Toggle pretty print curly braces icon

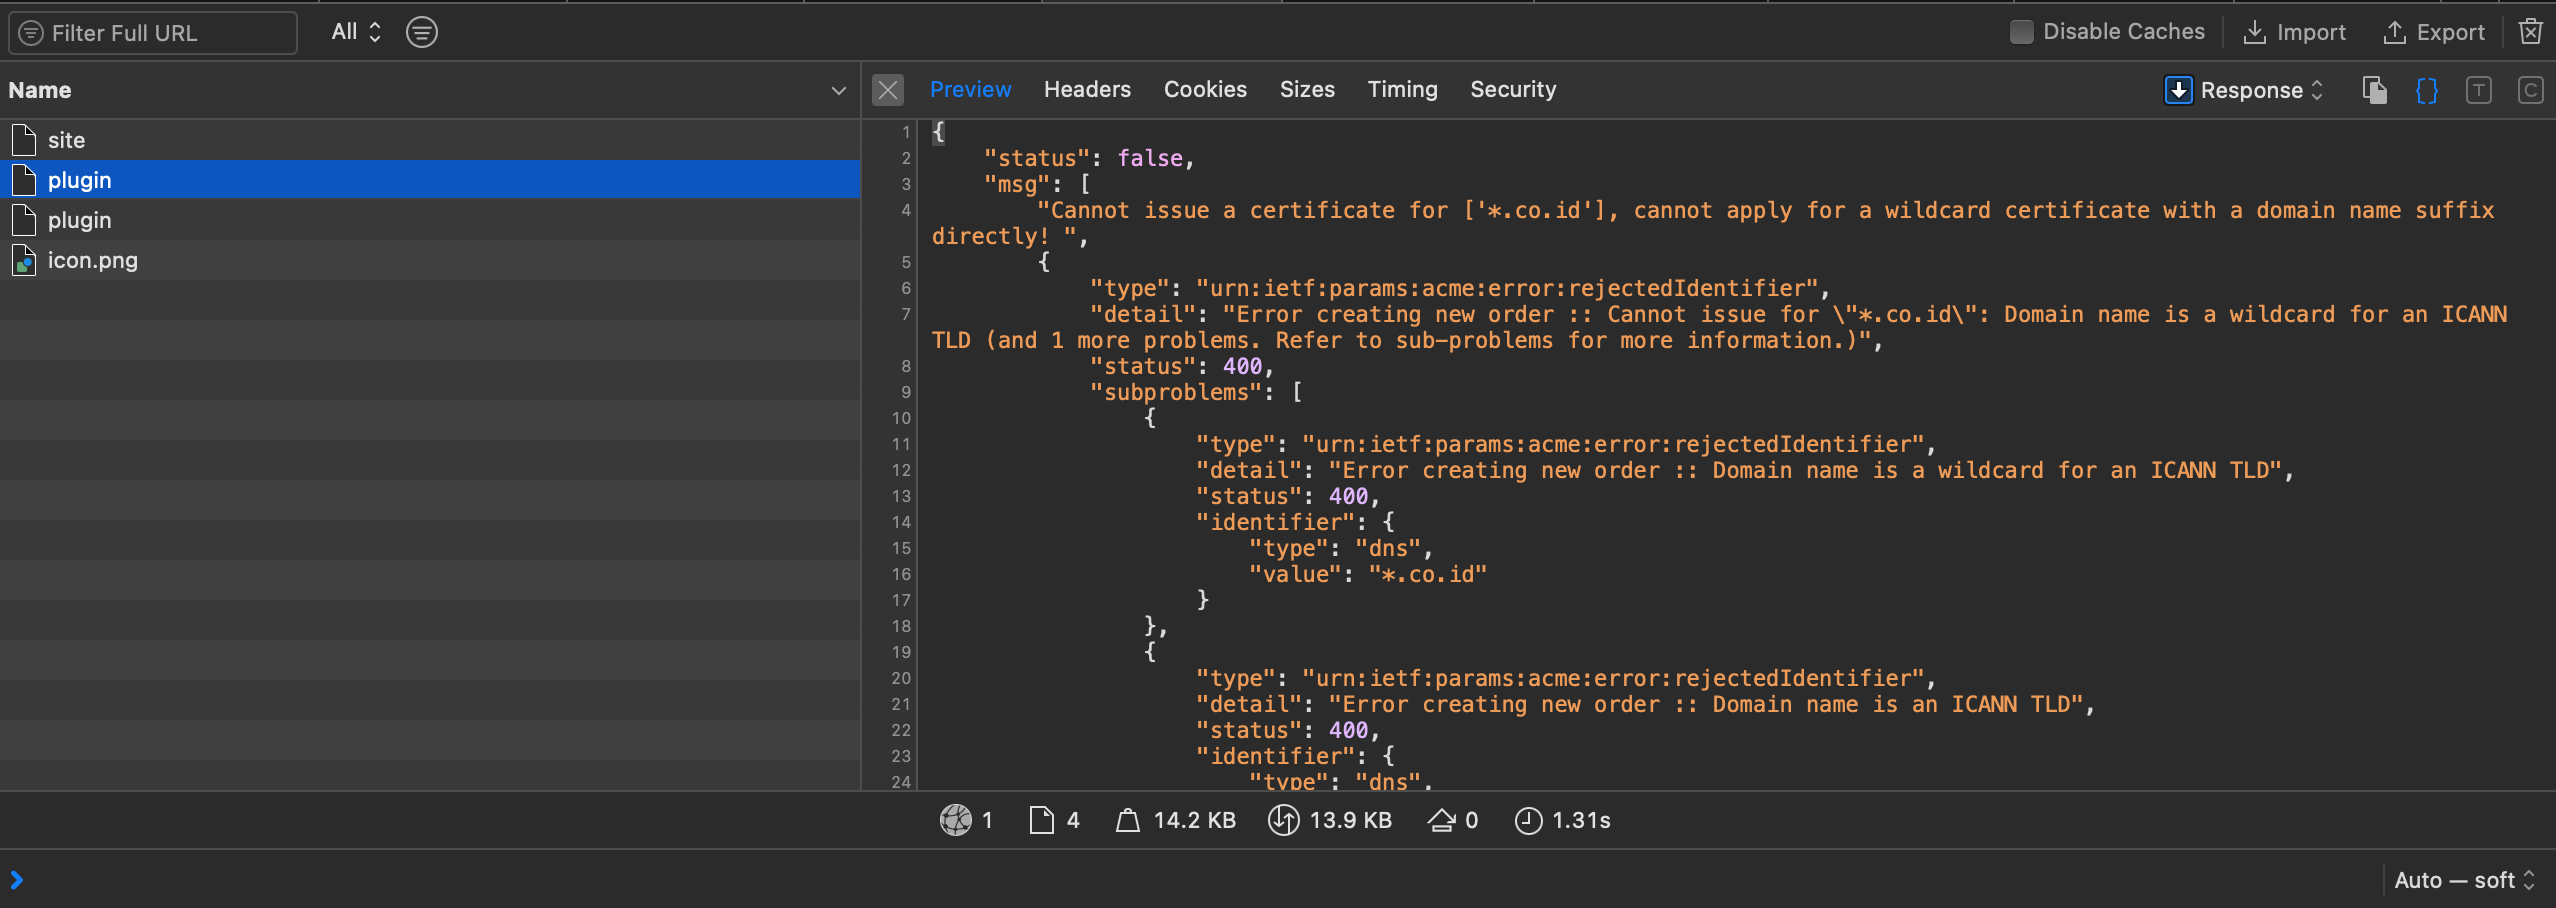click(2426, 90)
